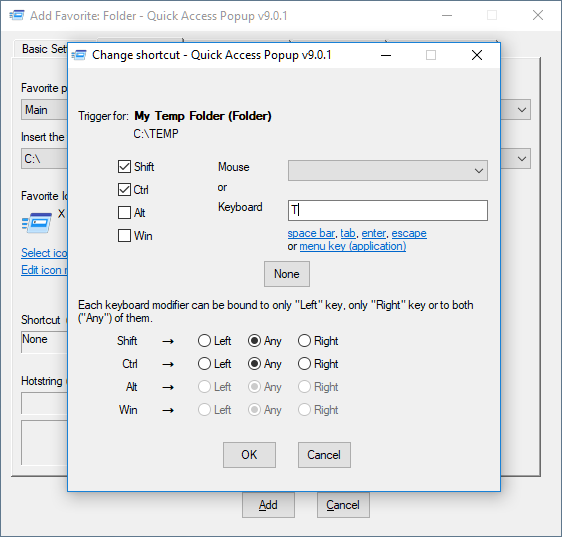Select the 'escape' key link
This screenshot has height=537, width=562.
point(409,233)
